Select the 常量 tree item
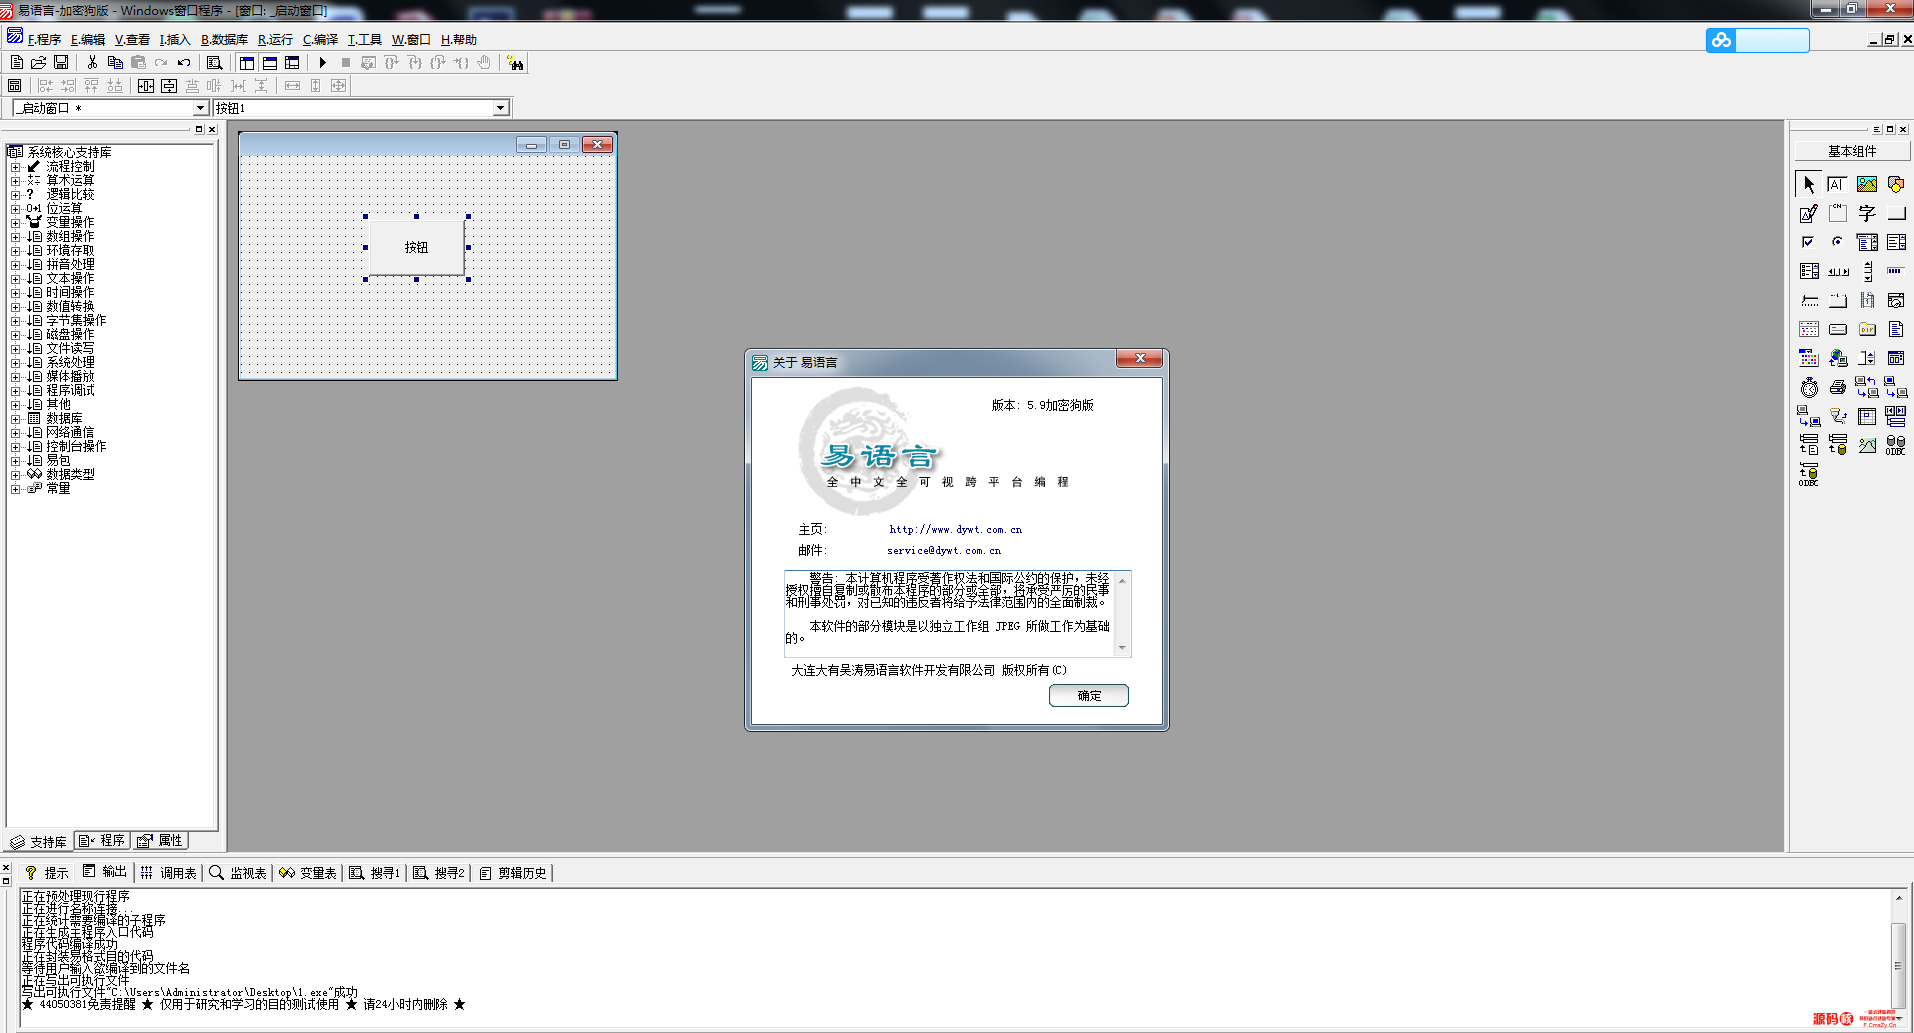 coord(58,489)
